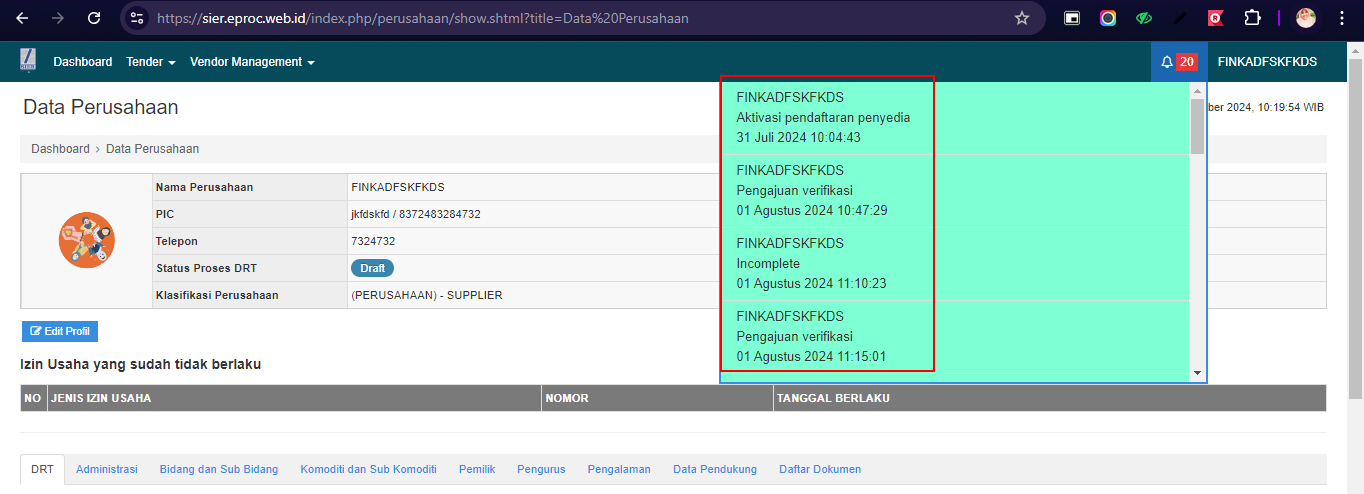Image resolution: width=1364 pixels, height=494 pixels.
Task: Click the notification list scroll-up arrow
Action: click(x=1197, y=91)
